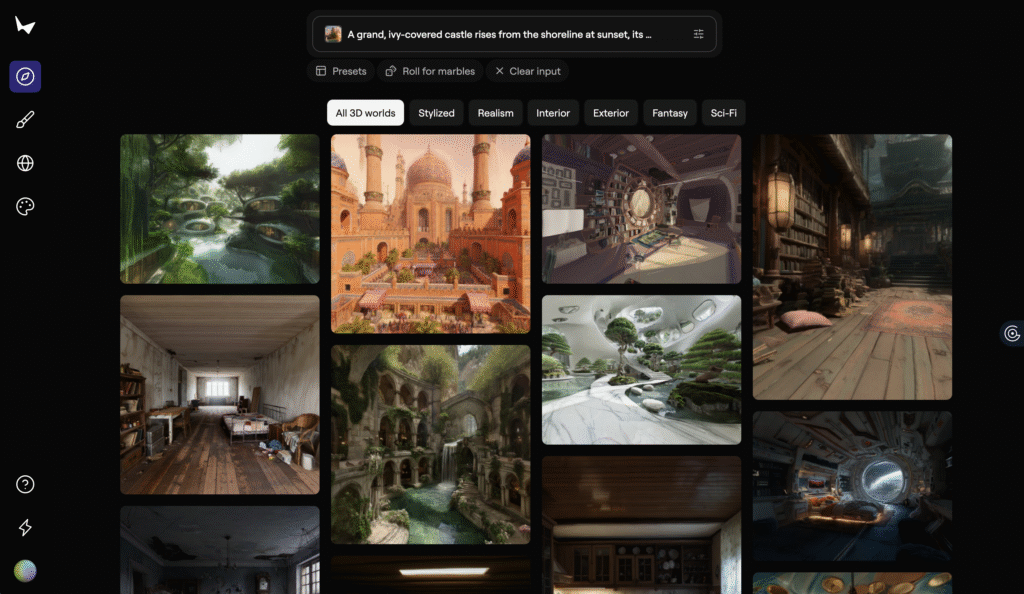Switch to the Realism filter
The image size is (1024, 594).
point(495,113)
